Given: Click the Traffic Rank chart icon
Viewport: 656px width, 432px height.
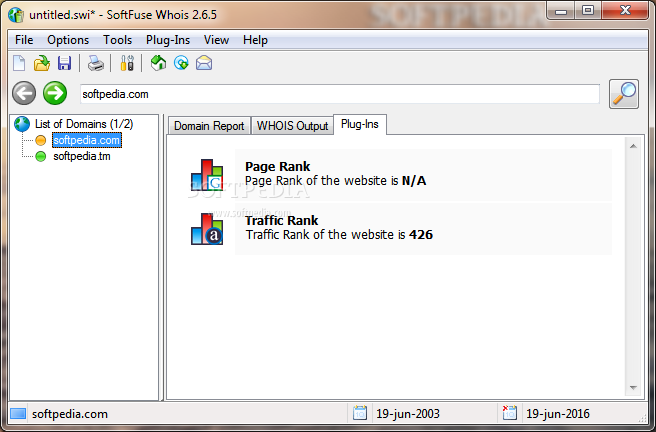Looking at the screenshot, I should [x=207, y=229].
